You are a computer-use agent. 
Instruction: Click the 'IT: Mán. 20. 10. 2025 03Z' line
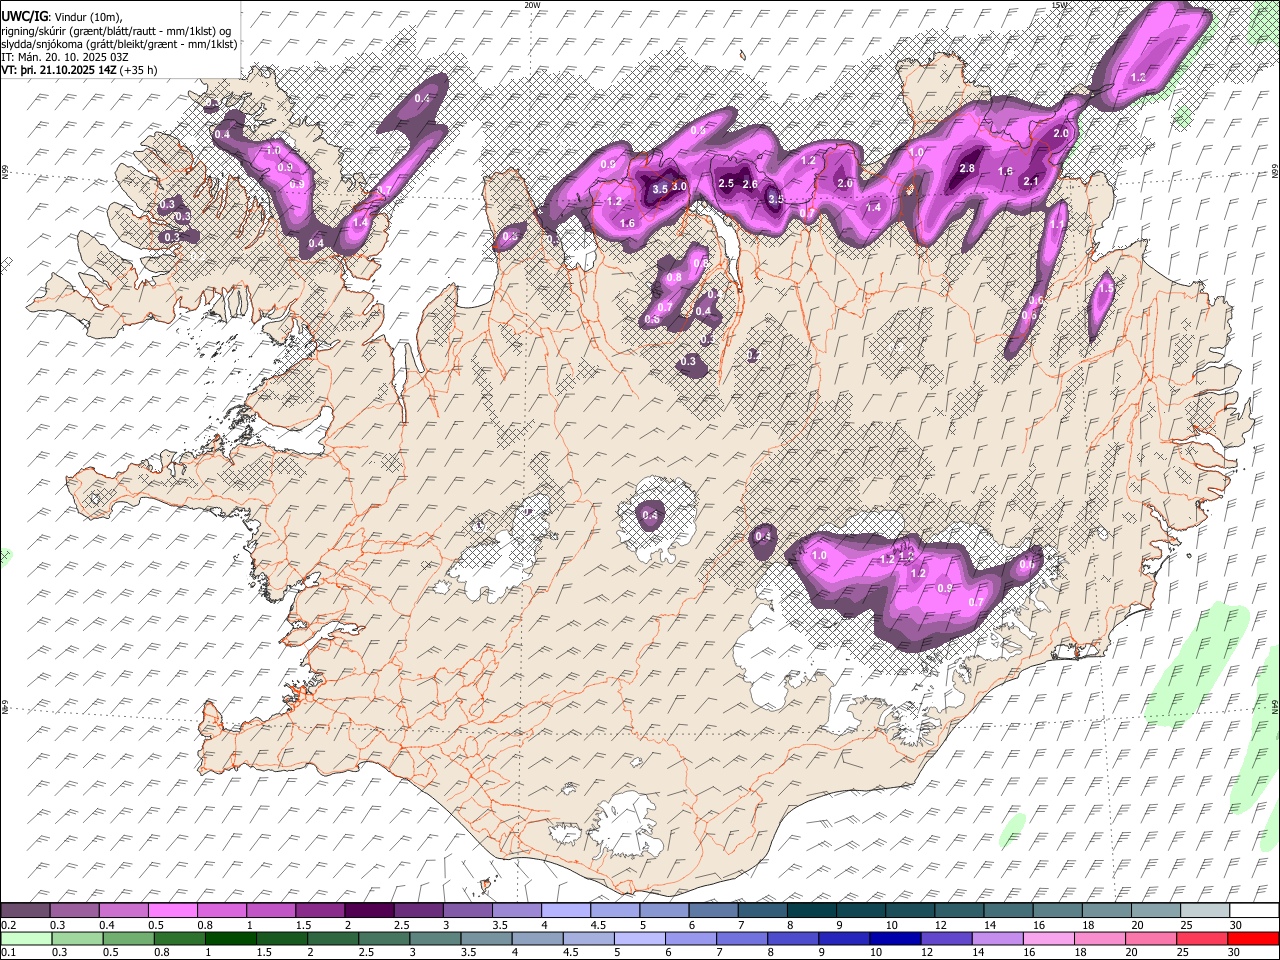point(65,57)
